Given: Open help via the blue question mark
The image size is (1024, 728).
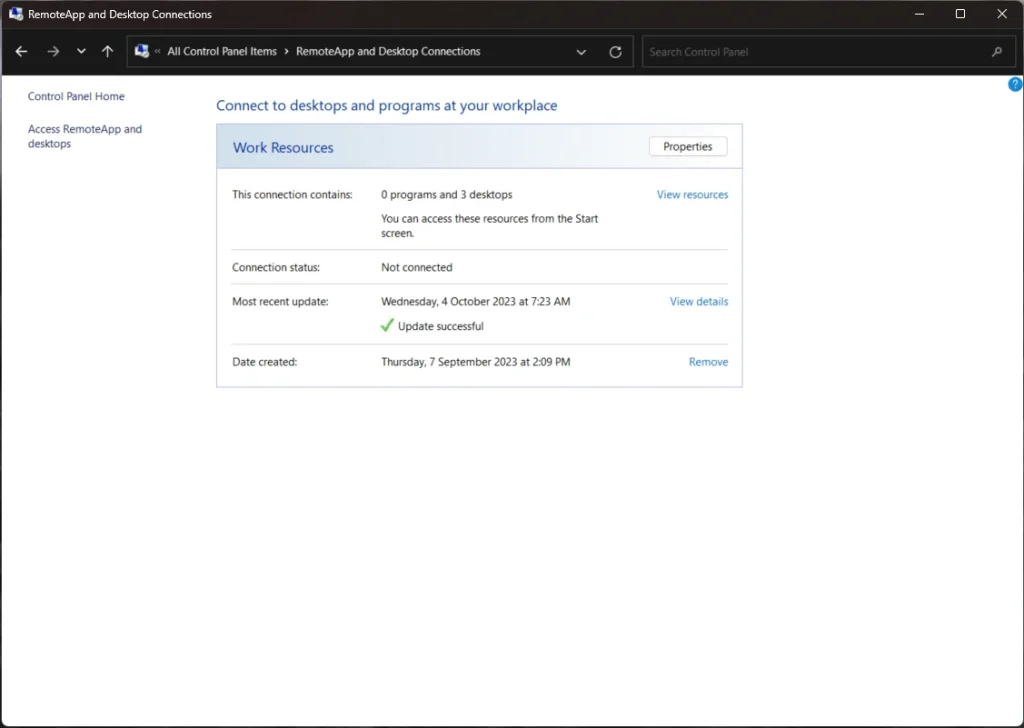Looking at the screenshot, I should [x=1015, y=84].
